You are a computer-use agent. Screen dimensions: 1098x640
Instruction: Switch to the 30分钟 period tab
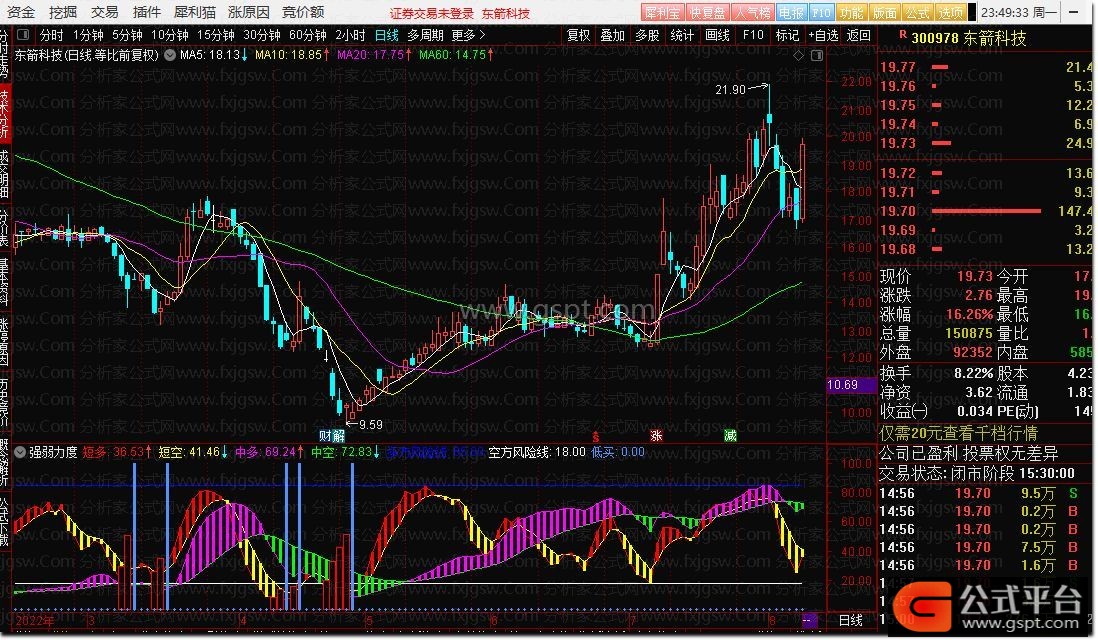(x=262, y=35)
